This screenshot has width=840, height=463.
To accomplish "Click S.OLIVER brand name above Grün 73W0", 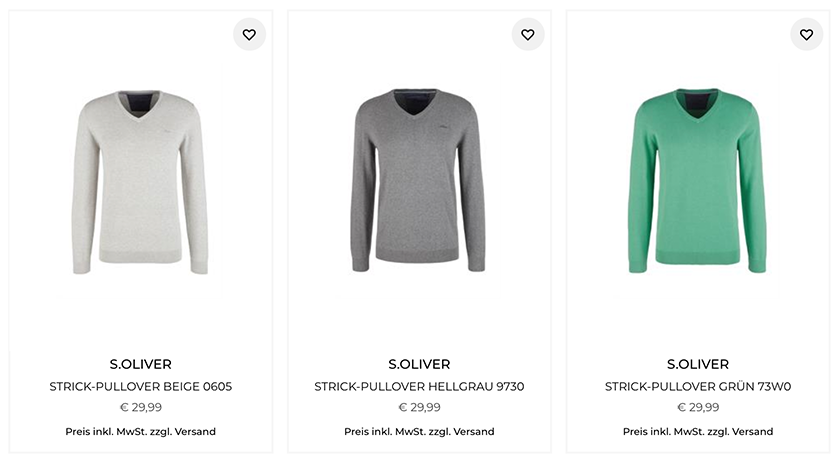I will [698, 364].
